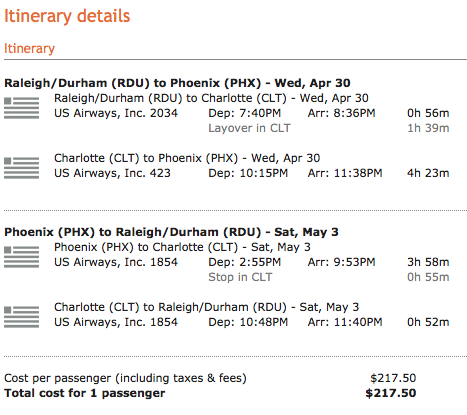Click US Airways, Inc. 2034 flight text
The image size is (467, 415).
tap(116, 113)
